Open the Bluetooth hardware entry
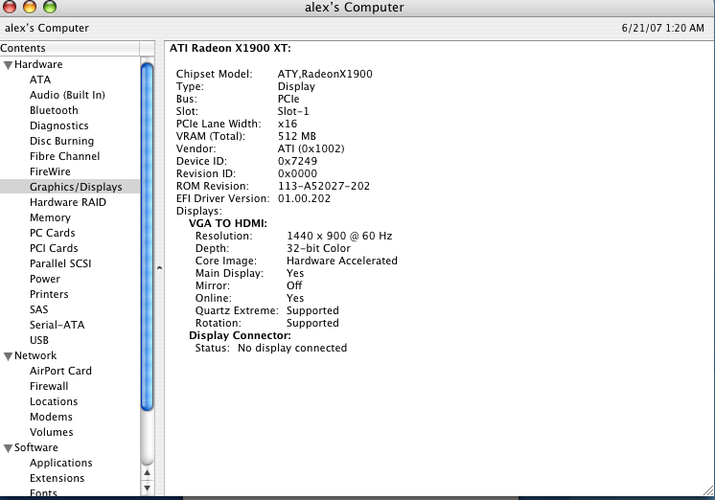 click(54, 110)
